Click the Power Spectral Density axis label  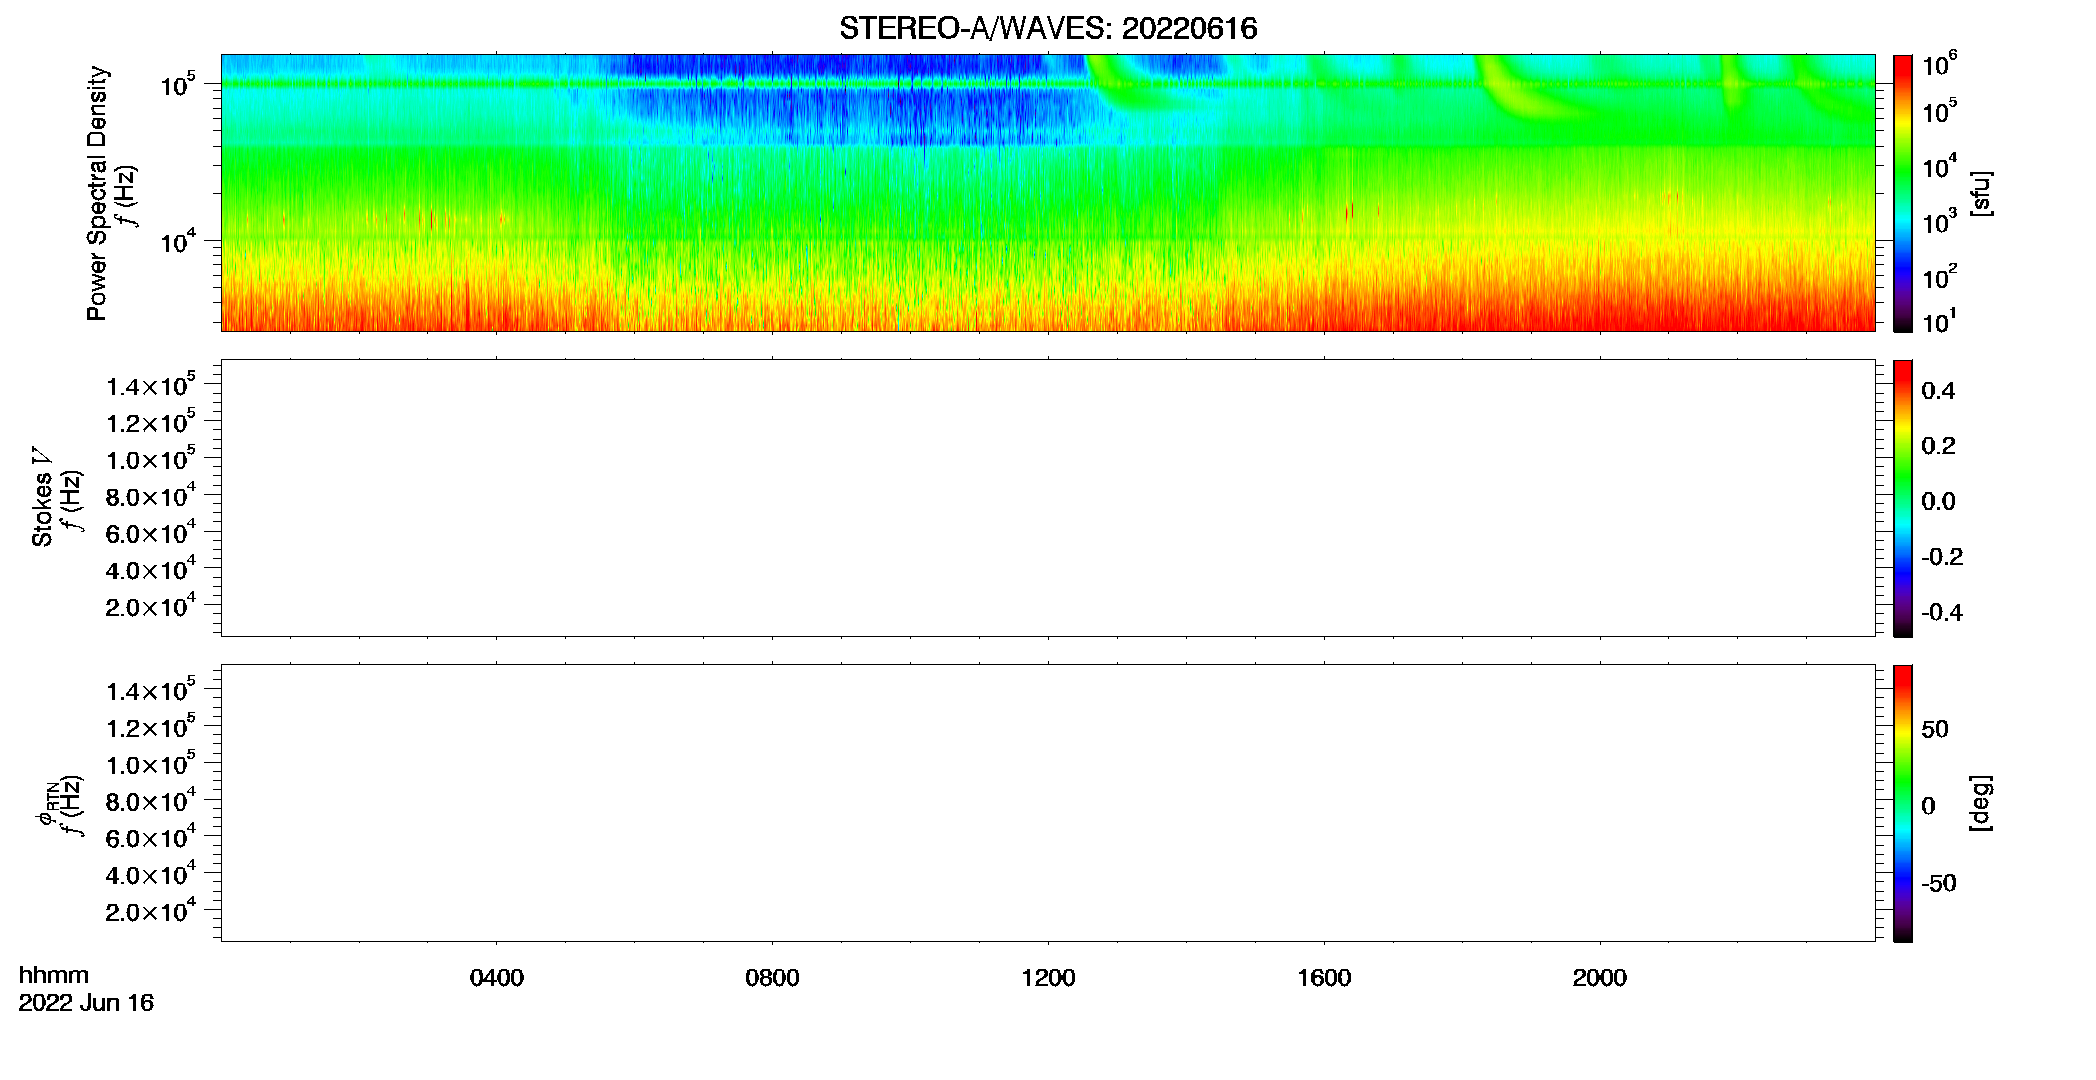(97, 193)
